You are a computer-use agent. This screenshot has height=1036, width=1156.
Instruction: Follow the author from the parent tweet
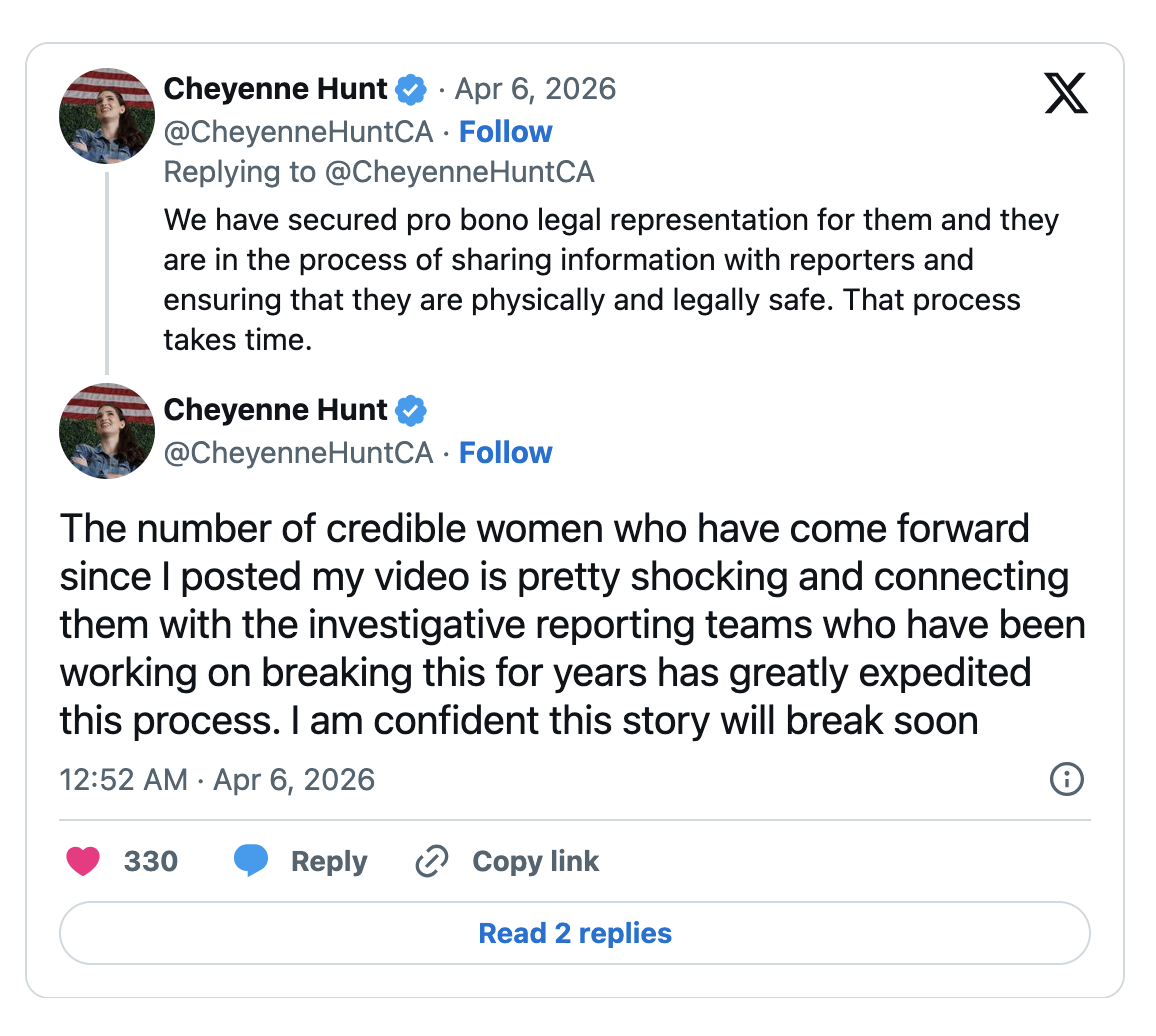point(505,132)
